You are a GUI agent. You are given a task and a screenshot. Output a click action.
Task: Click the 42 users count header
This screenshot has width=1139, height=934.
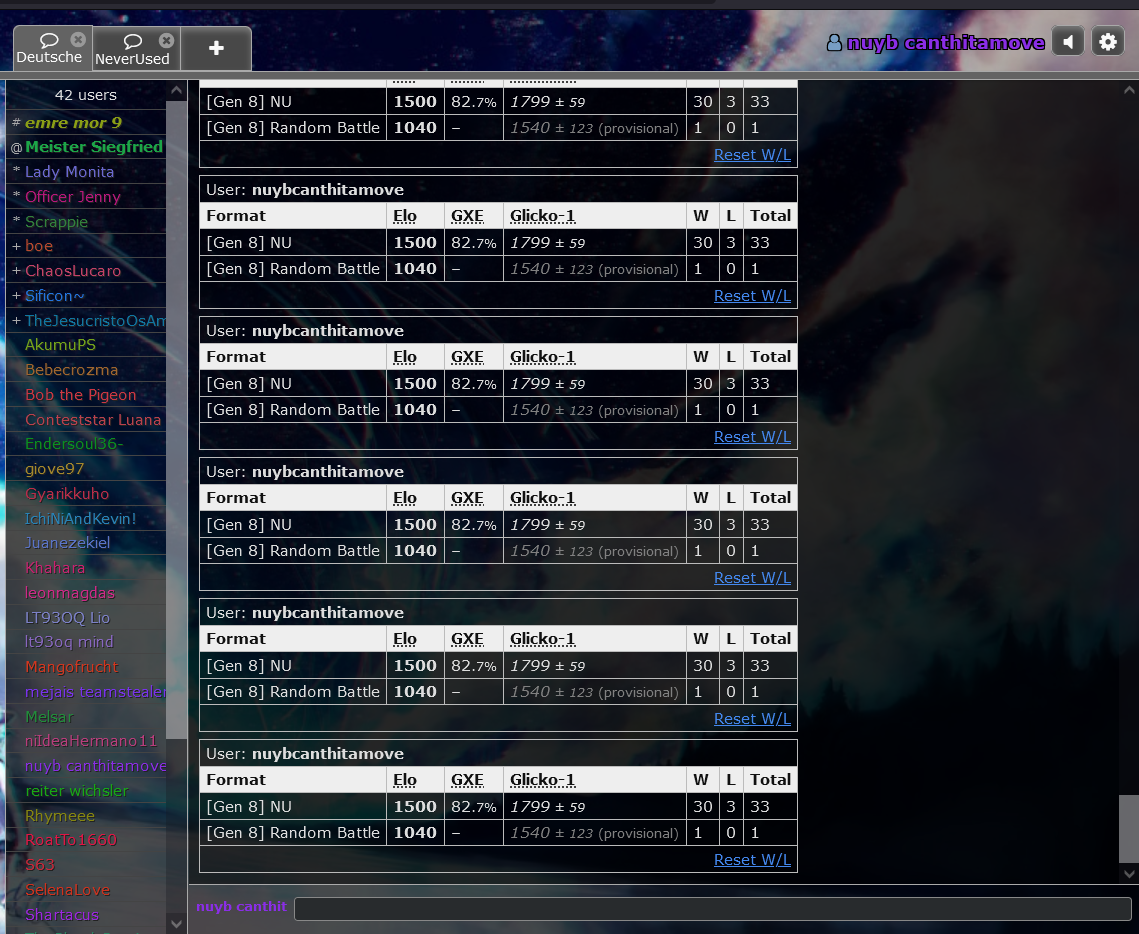tap(86, 95)
